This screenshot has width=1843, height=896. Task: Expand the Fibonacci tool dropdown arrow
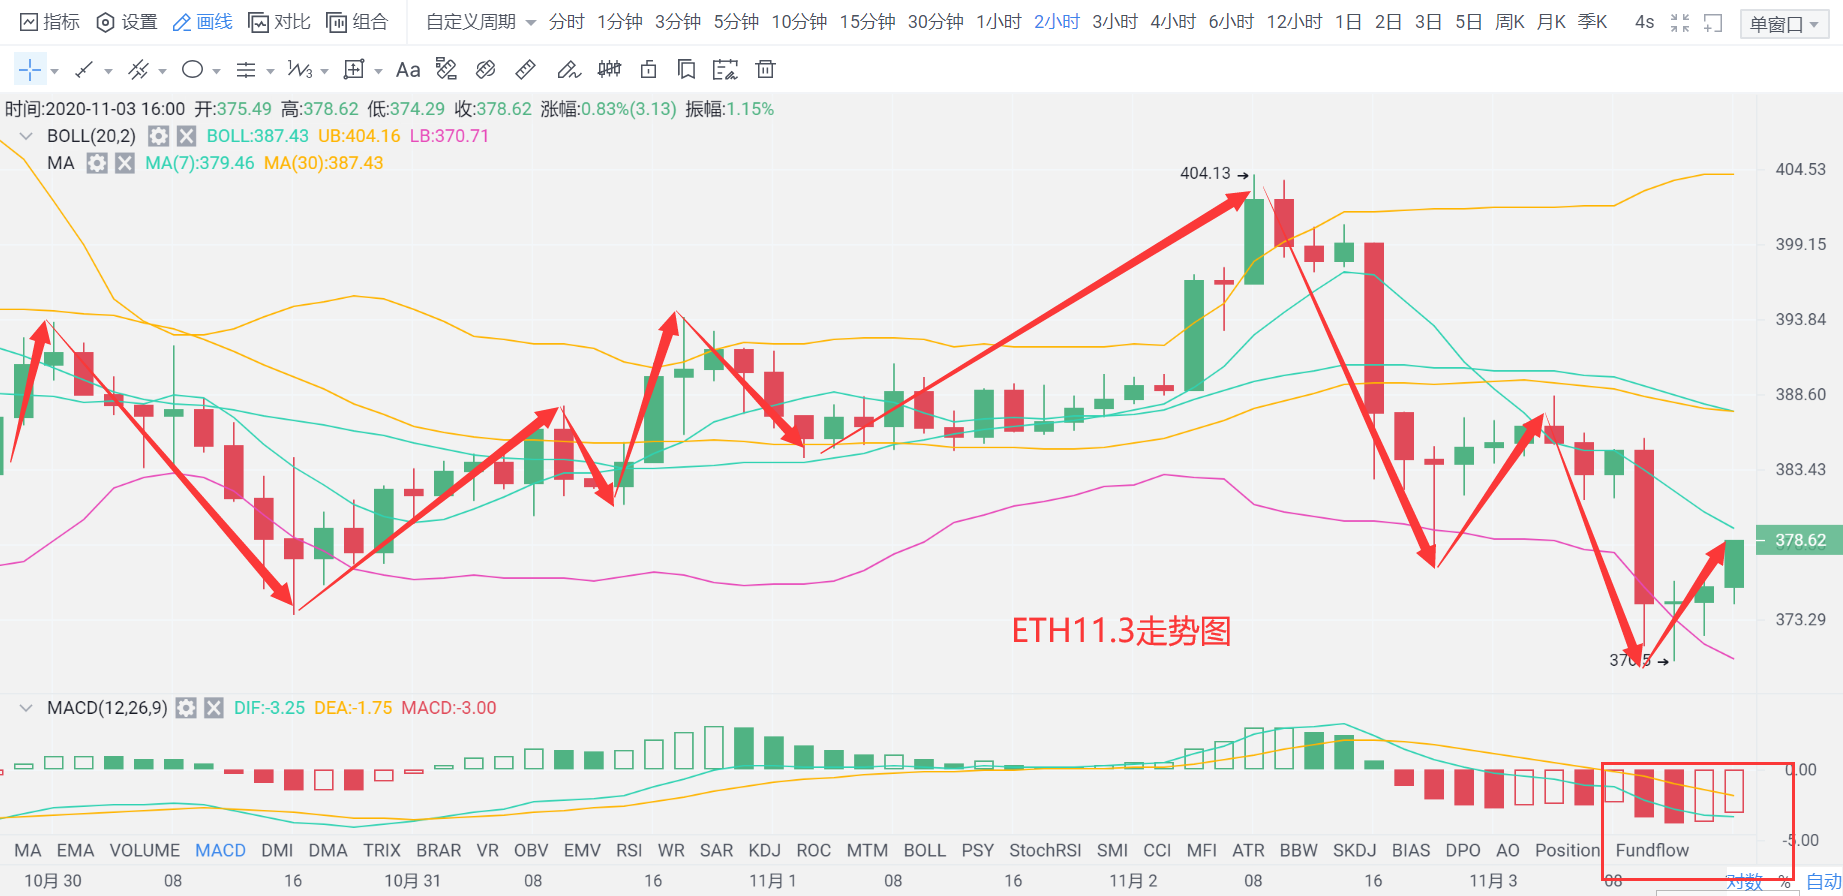click(x=270, y=71)
